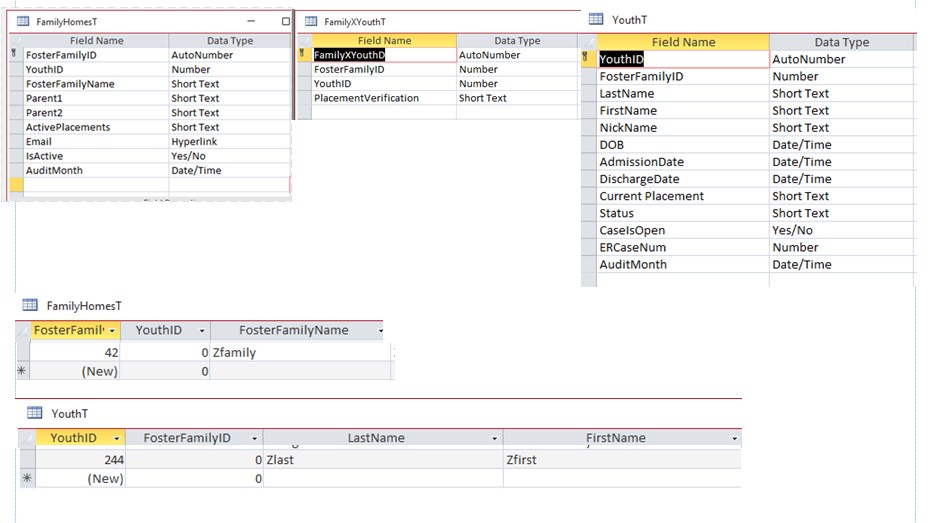This screenshot has width=945, height=523.
Task: Open the FosterFamilyName column filter dropdown
Action: pos(379,331)
